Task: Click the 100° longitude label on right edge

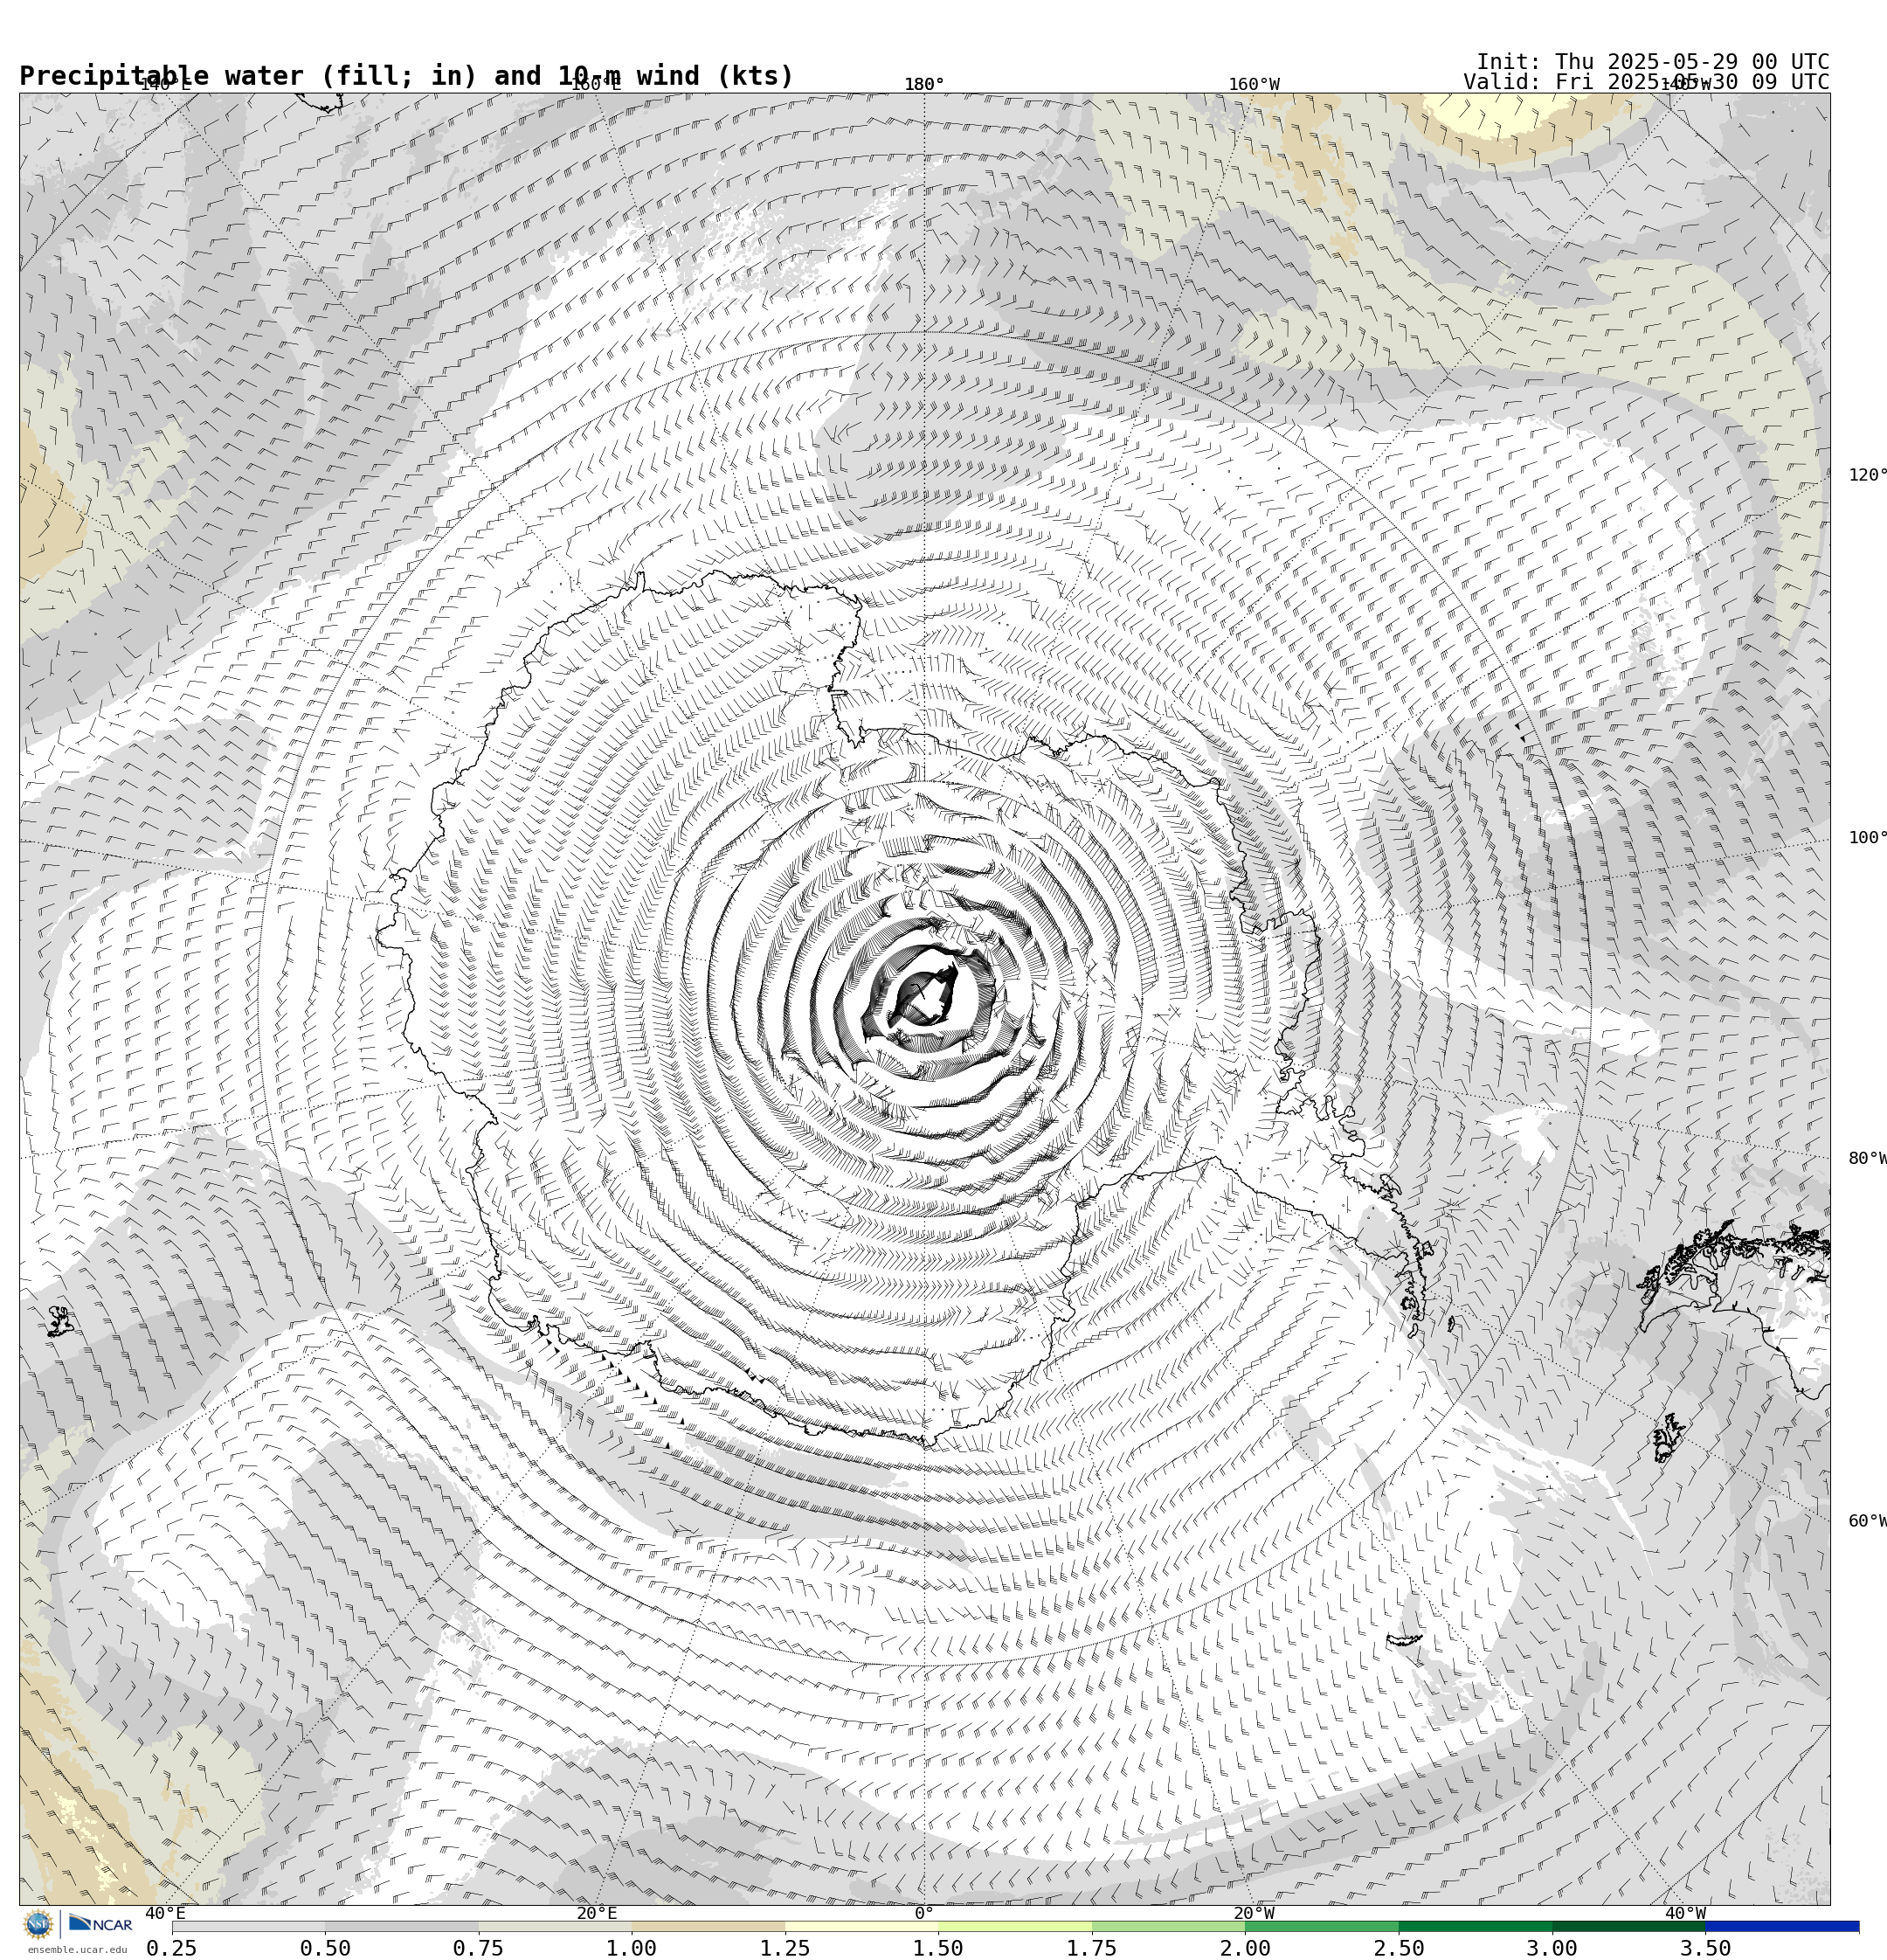Action: point(1867,837)
